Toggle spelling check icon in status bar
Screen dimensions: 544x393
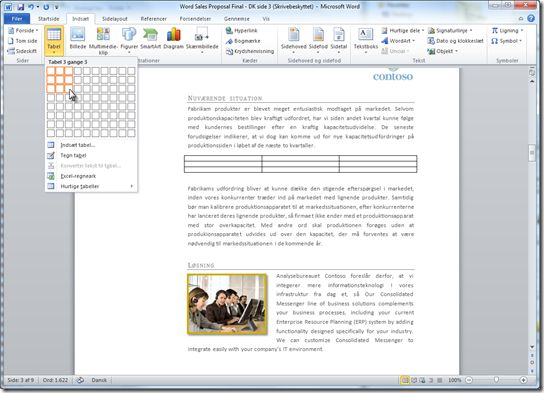coord(80,380)
